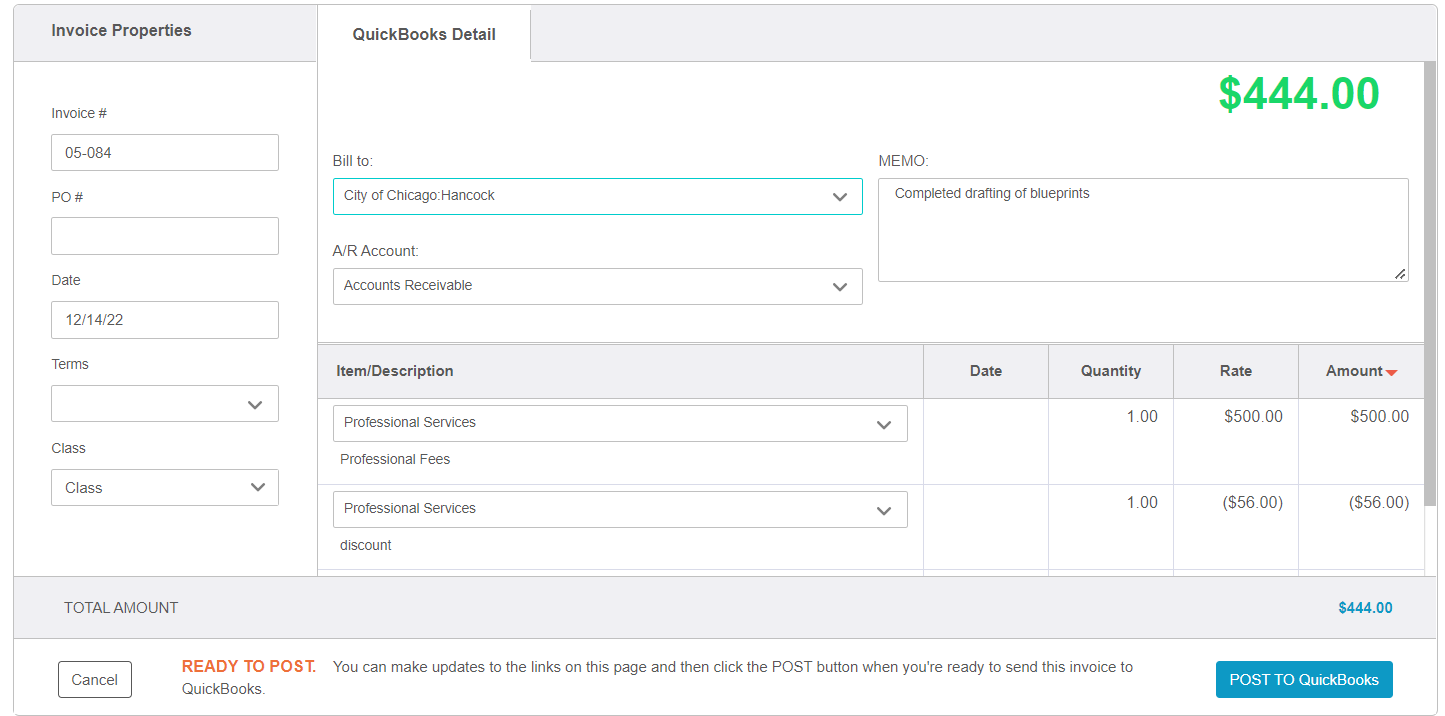Change item for Professional Fees line
The image size is (1445, 716).
click(620, 423)
